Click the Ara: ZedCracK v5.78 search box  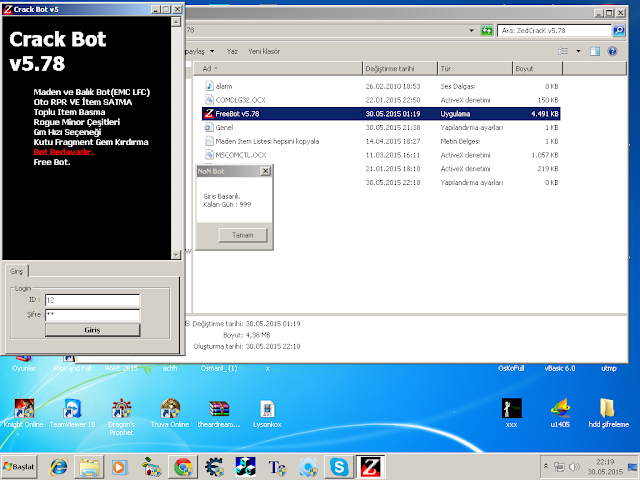click(x=554, y=30)
